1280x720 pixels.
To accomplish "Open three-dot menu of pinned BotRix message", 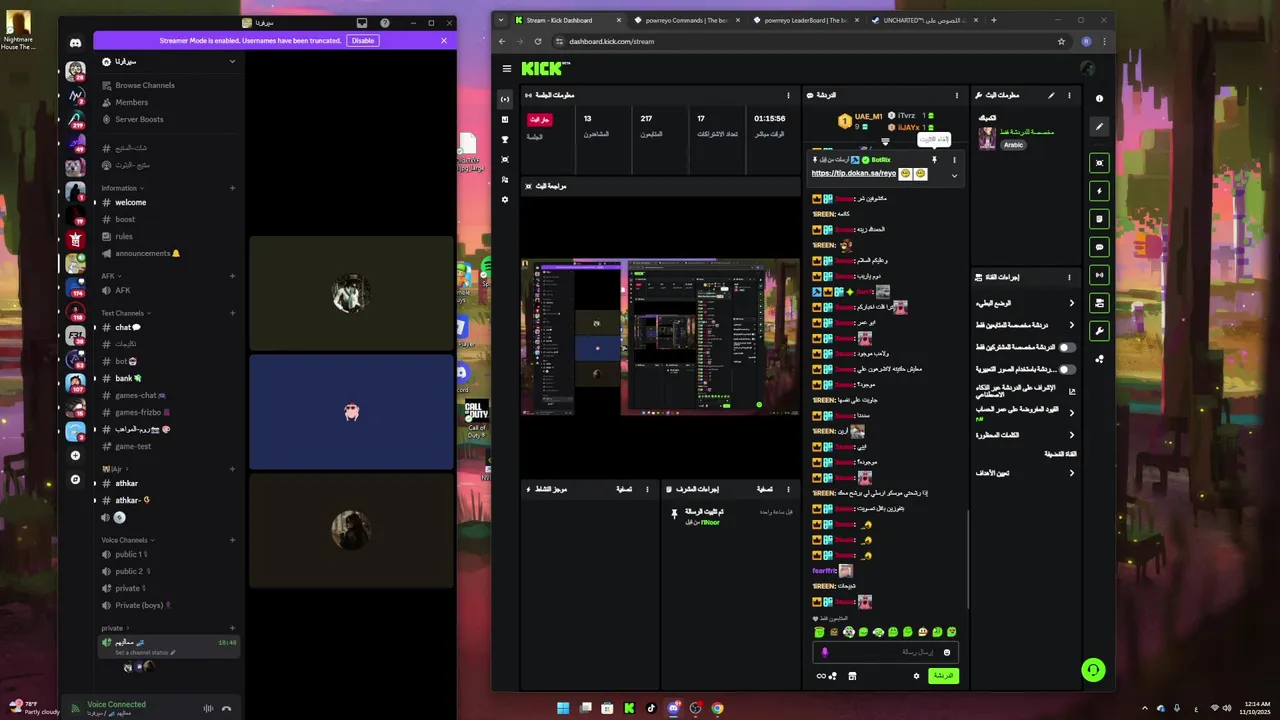I will point(953,160).
